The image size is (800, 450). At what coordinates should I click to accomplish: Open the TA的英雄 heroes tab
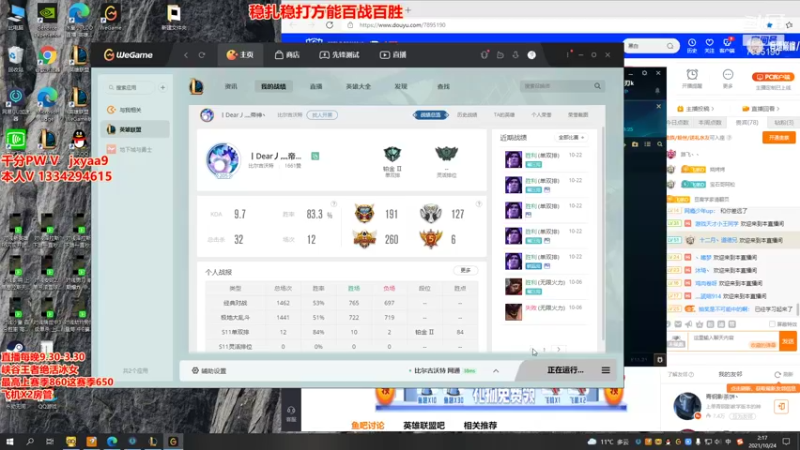coord(504,115)
